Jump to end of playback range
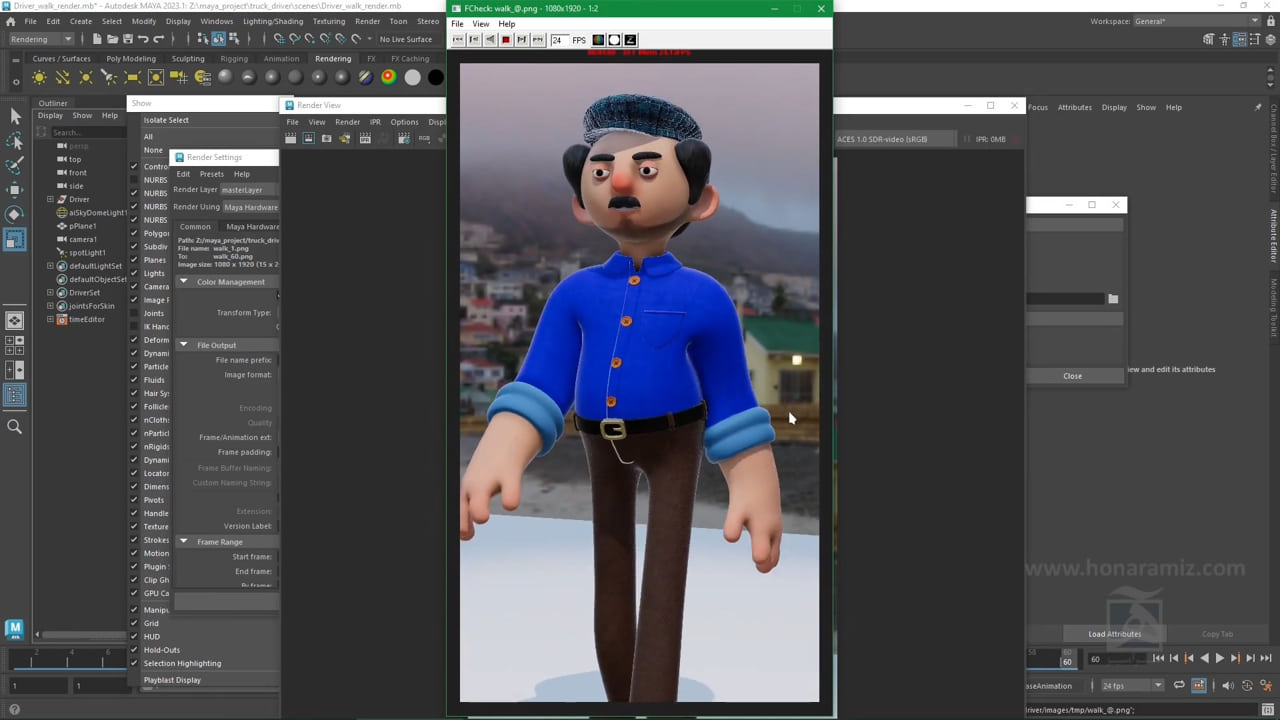Image resolution: width=1280 pixels, height=720 pixels. tap(1265, 658)
